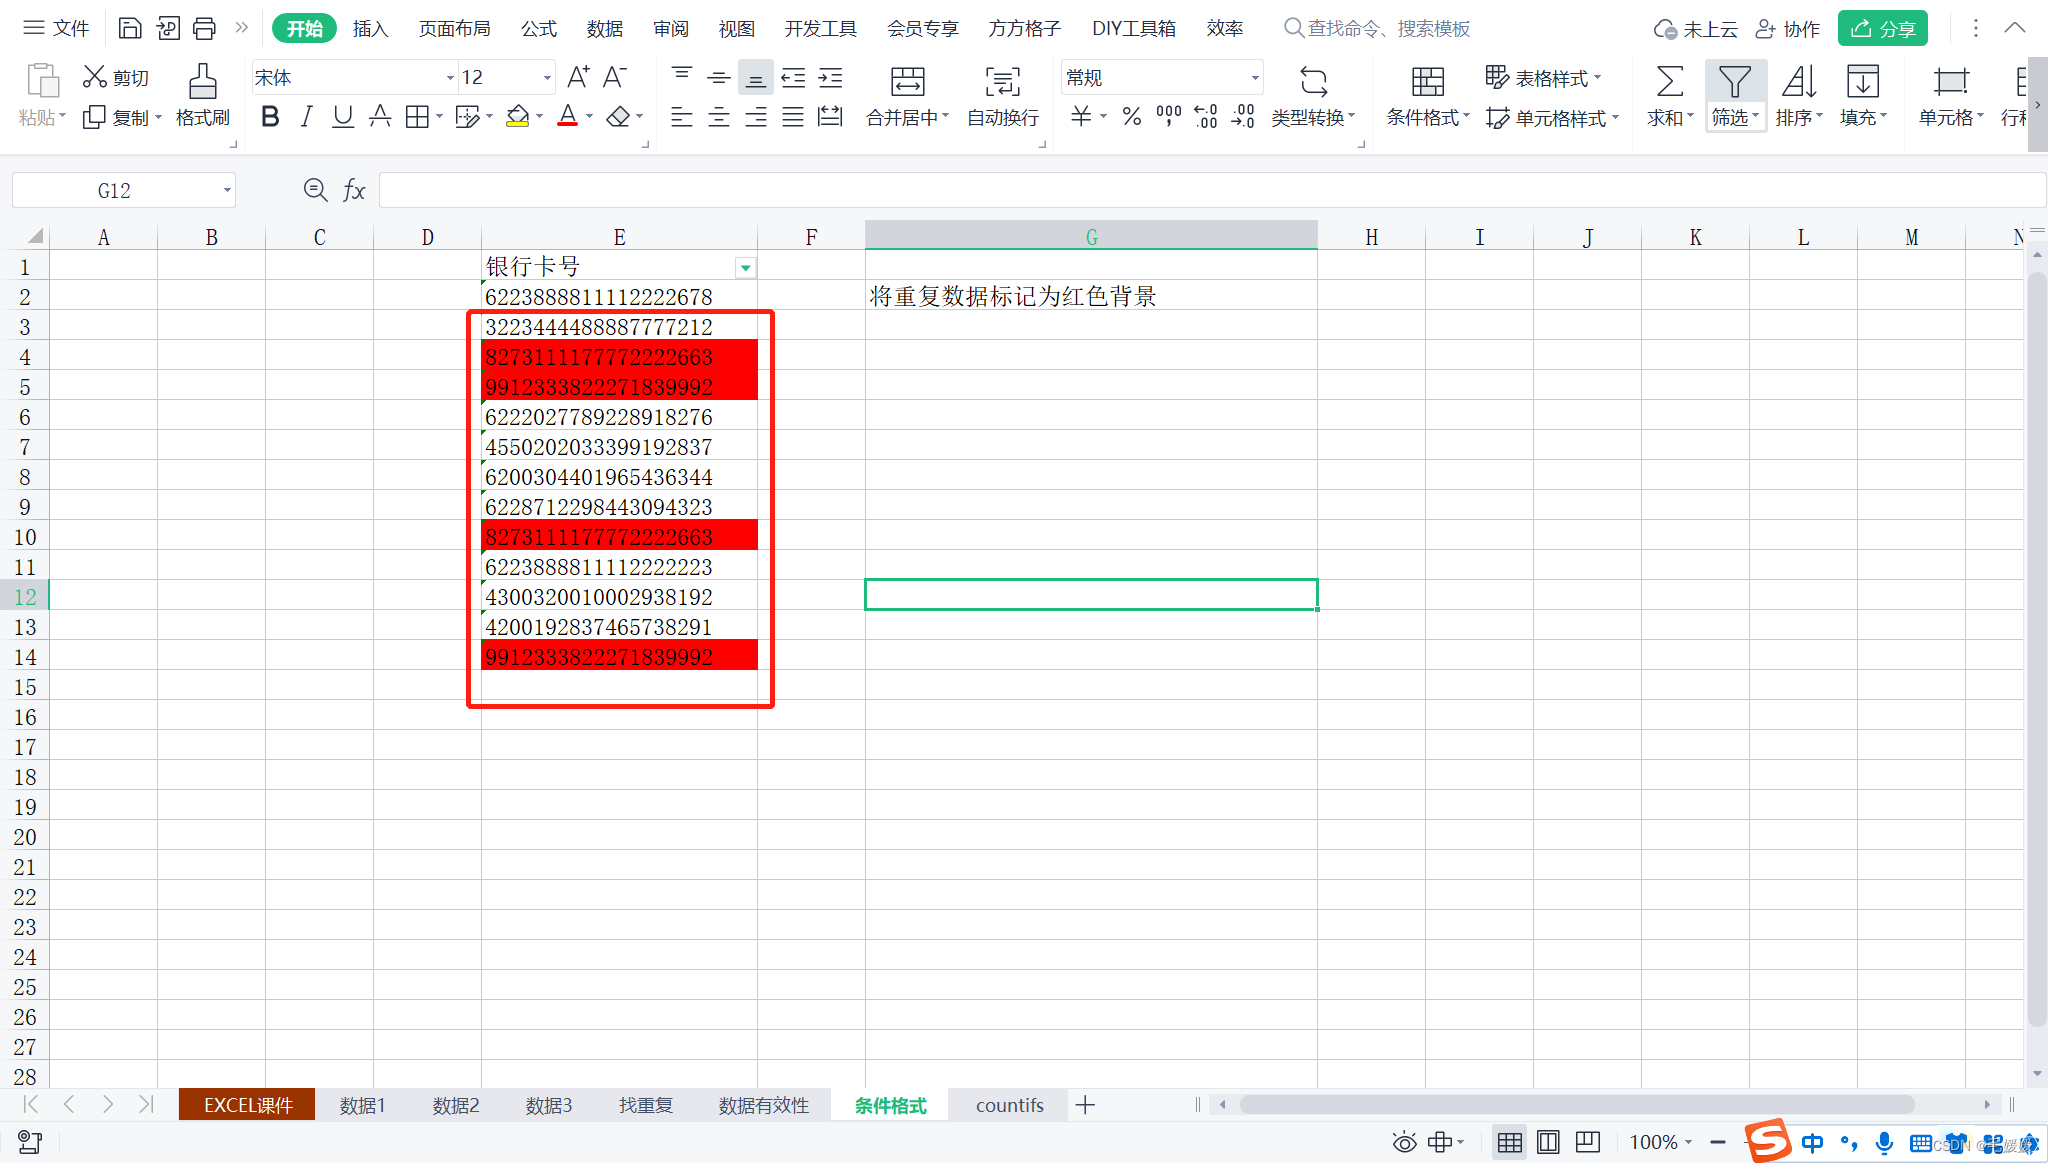Viewport: 2048px width, 1163px height.
Task: Click the percent style icon
Action: 1131,117
